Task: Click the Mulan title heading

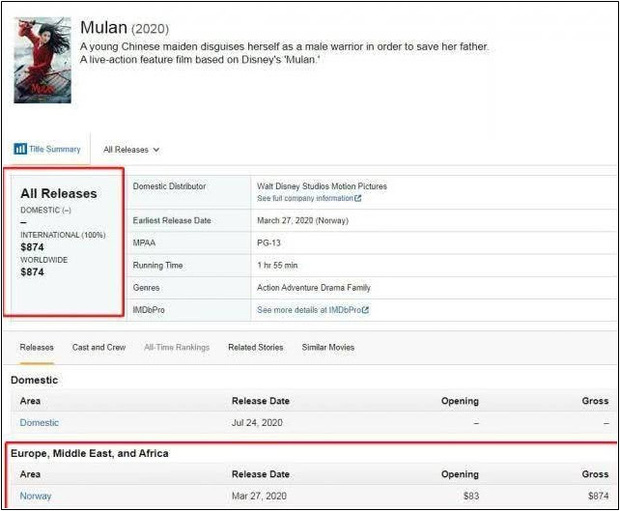Action: pos(103,27)
